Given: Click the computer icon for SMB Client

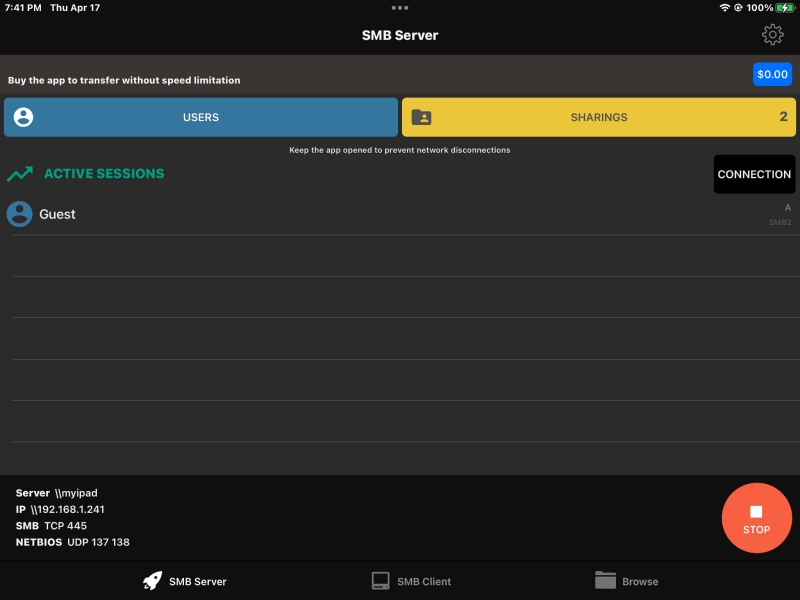Looking at the screenshot, I should 381,581.
